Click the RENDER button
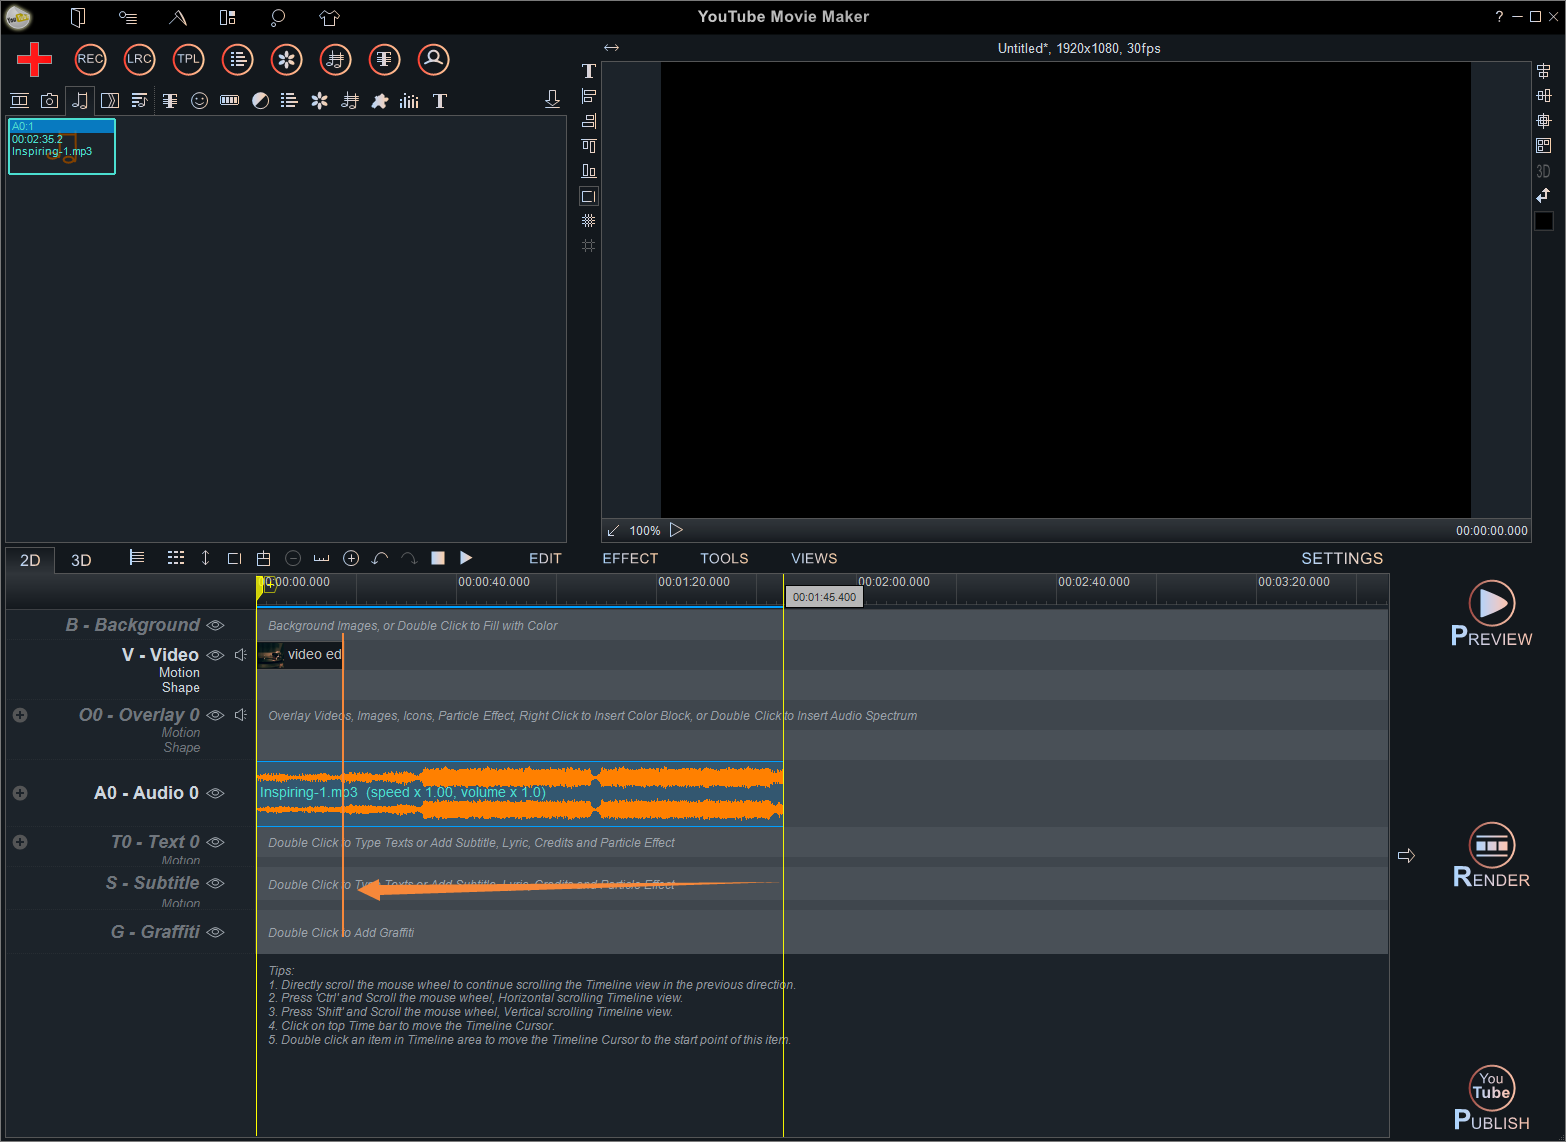 point(1491,856)
